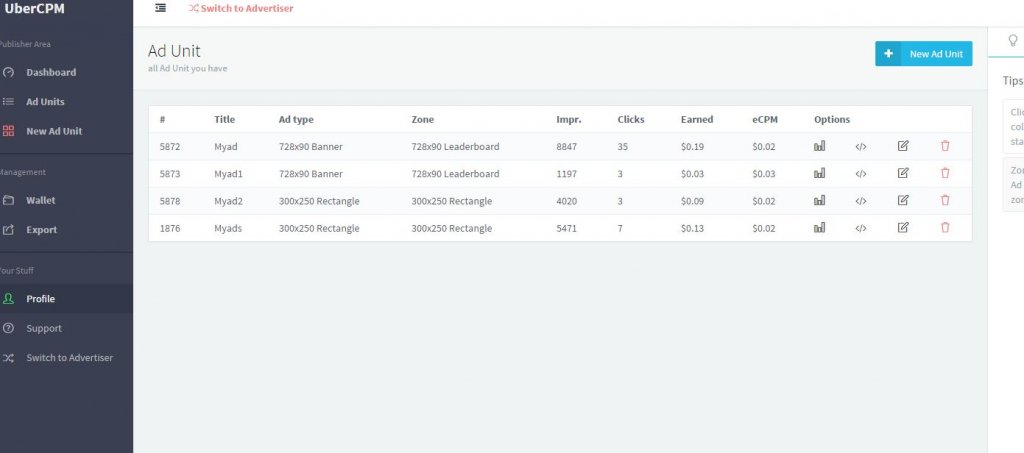The height and width of the screenshot is (453, 1024).
Task: Click the Wallet icon in sidebar
Action: click(8, 200)
